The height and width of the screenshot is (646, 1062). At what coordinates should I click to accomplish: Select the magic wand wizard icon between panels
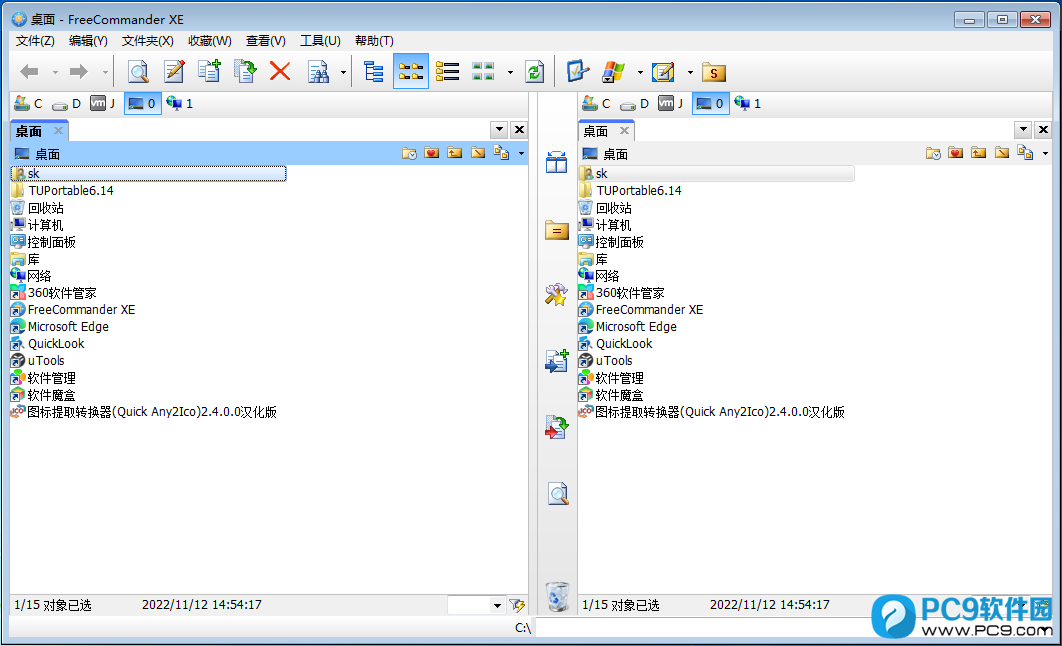point(558,294)
